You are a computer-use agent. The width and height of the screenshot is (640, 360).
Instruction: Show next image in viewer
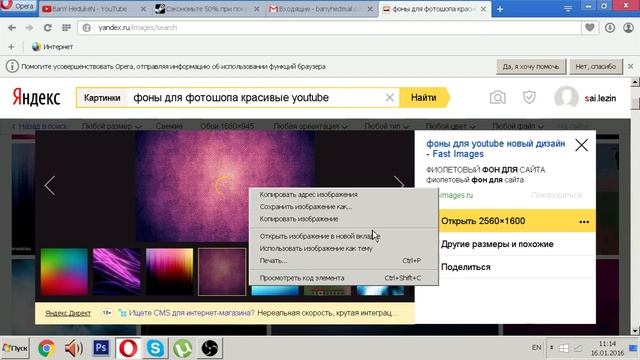point(399,184)
